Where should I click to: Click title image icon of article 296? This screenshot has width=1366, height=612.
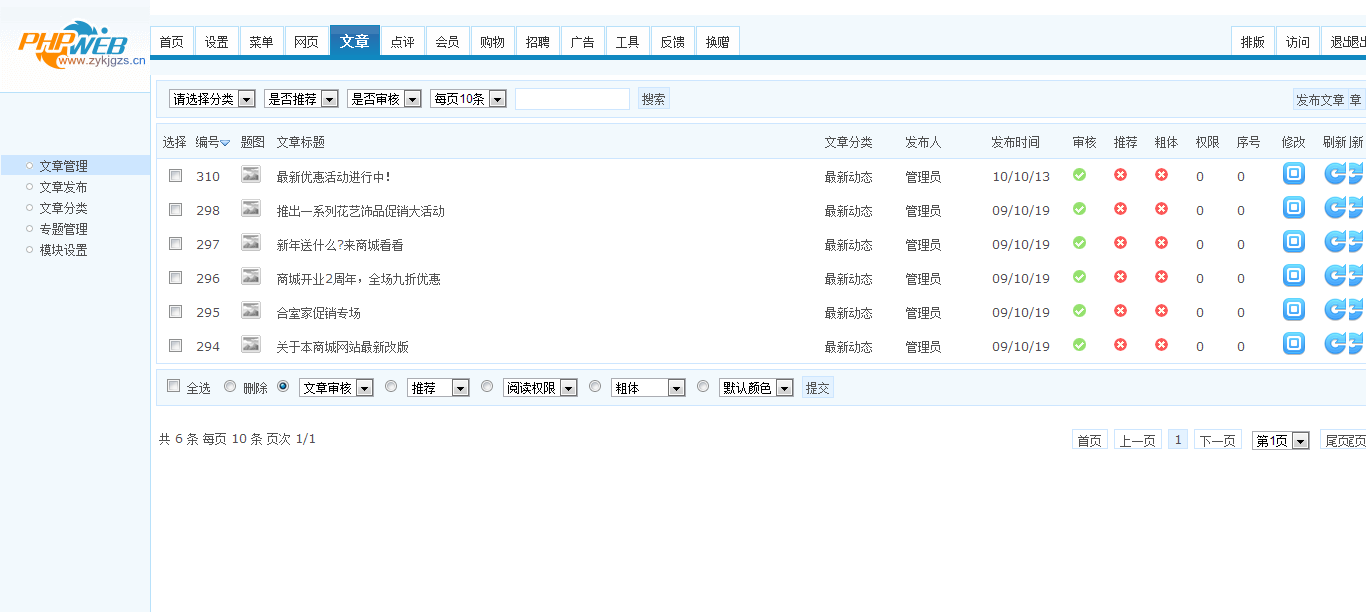pyautogui.click(x=251, y=277)
